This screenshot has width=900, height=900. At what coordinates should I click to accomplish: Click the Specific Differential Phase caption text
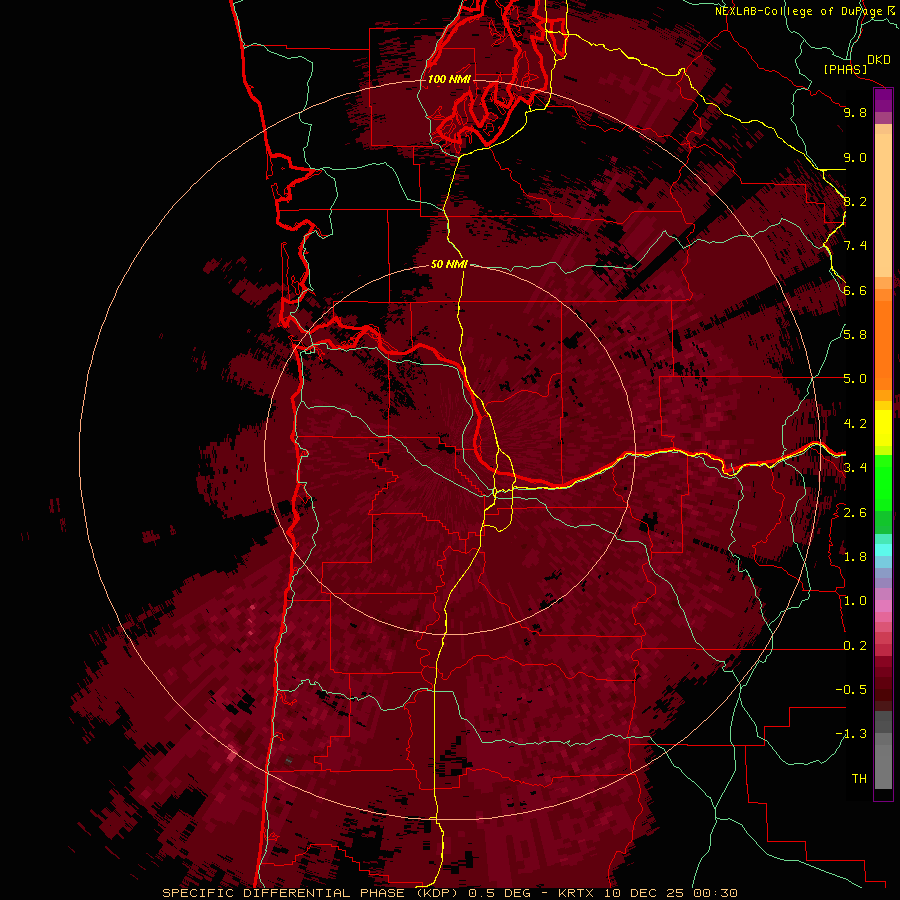coord(450,893)
